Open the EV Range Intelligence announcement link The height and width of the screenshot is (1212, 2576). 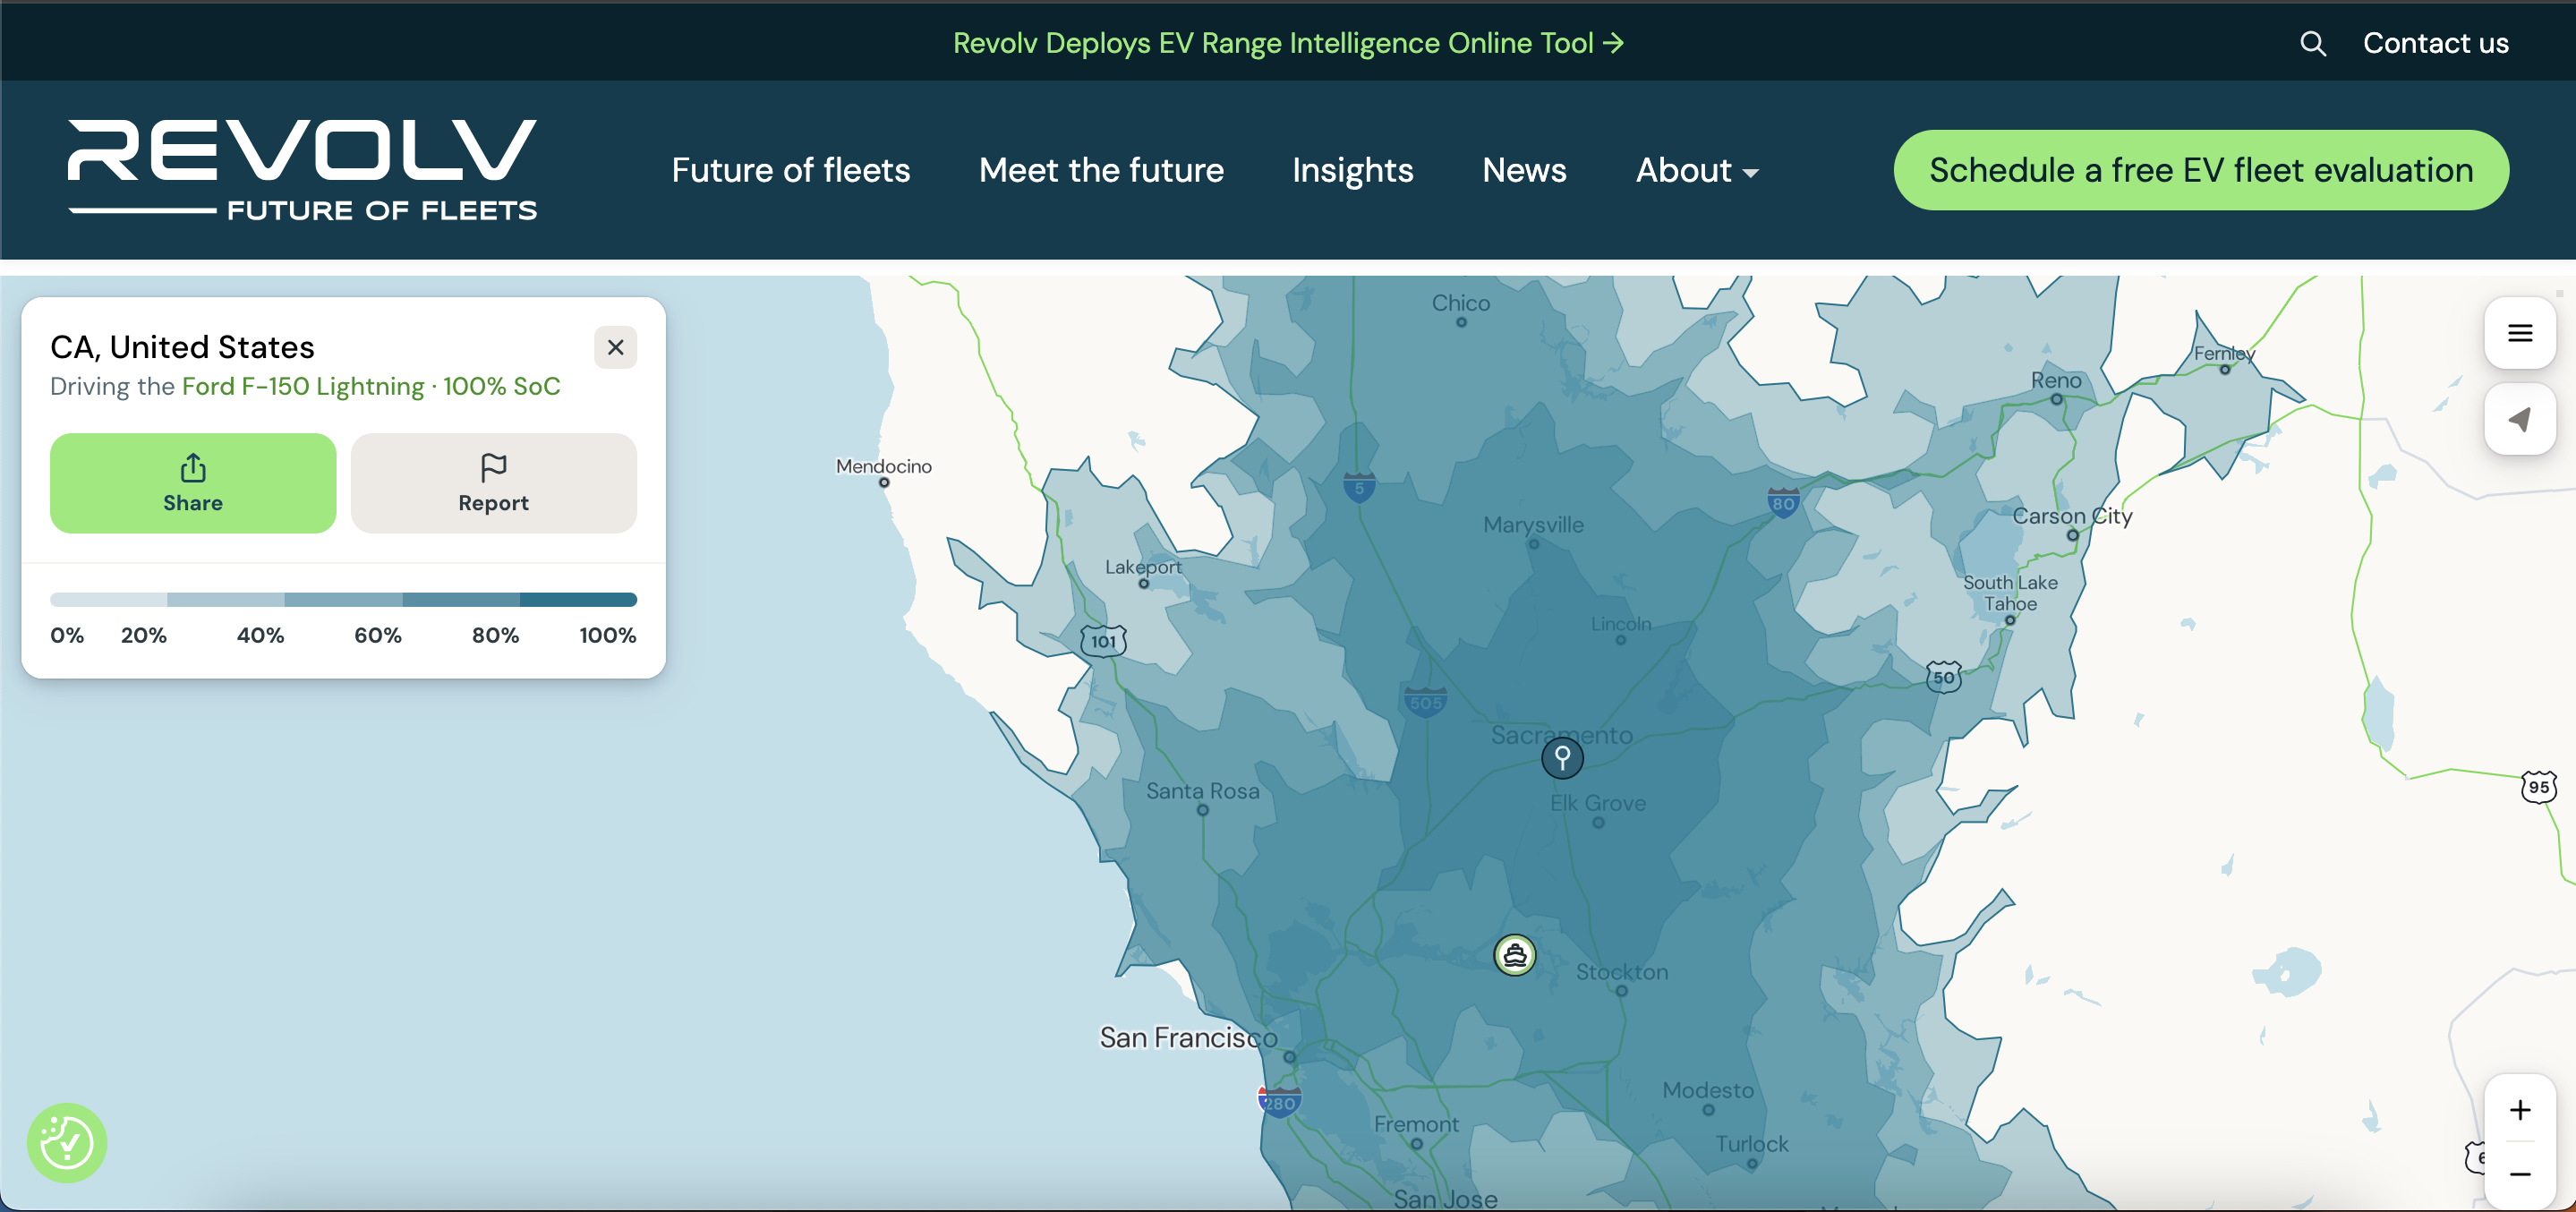click(1288, 43)
